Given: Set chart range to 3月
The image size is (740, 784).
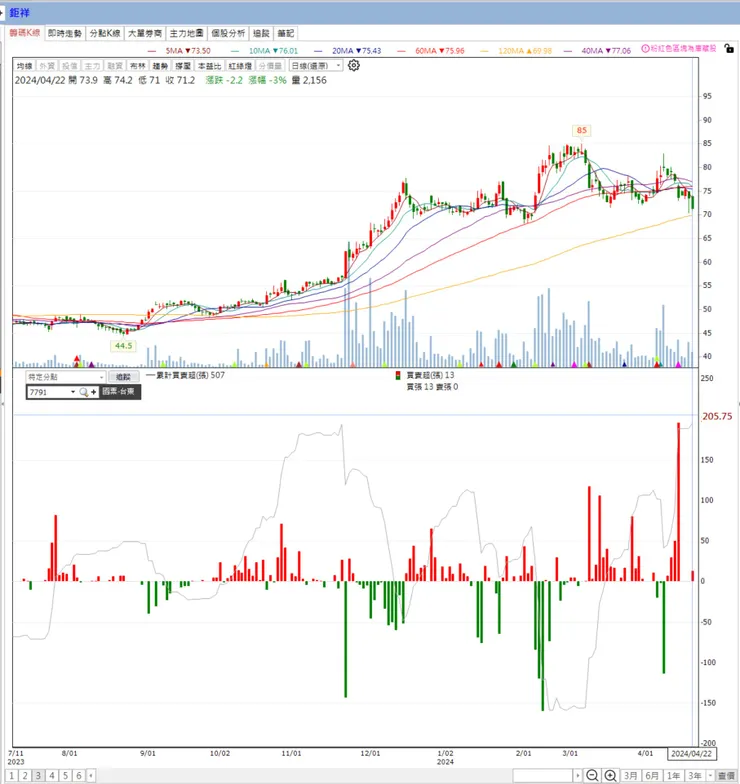Looking at the screenshot, I should coord(631,776).
